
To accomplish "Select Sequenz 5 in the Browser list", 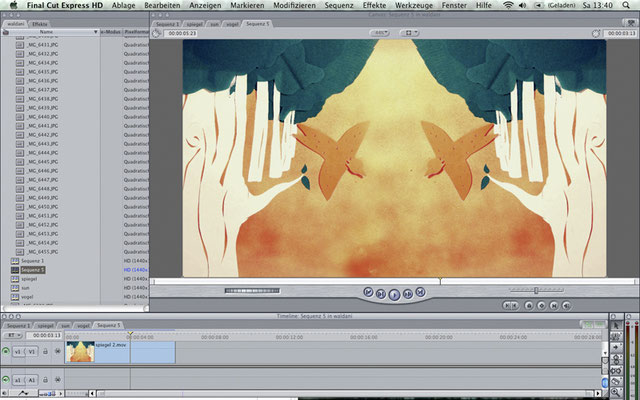I will coord(33,270).
